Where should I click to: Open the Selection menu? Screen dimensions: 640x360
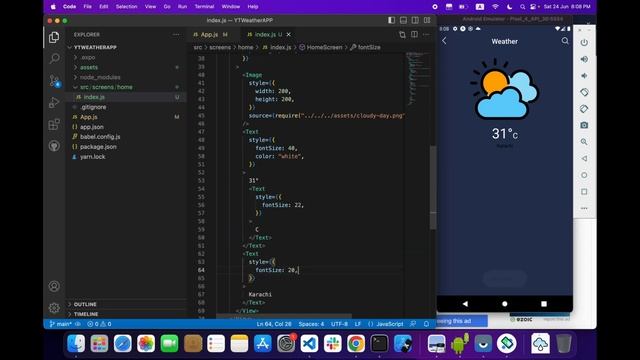(x=126, y=7)
